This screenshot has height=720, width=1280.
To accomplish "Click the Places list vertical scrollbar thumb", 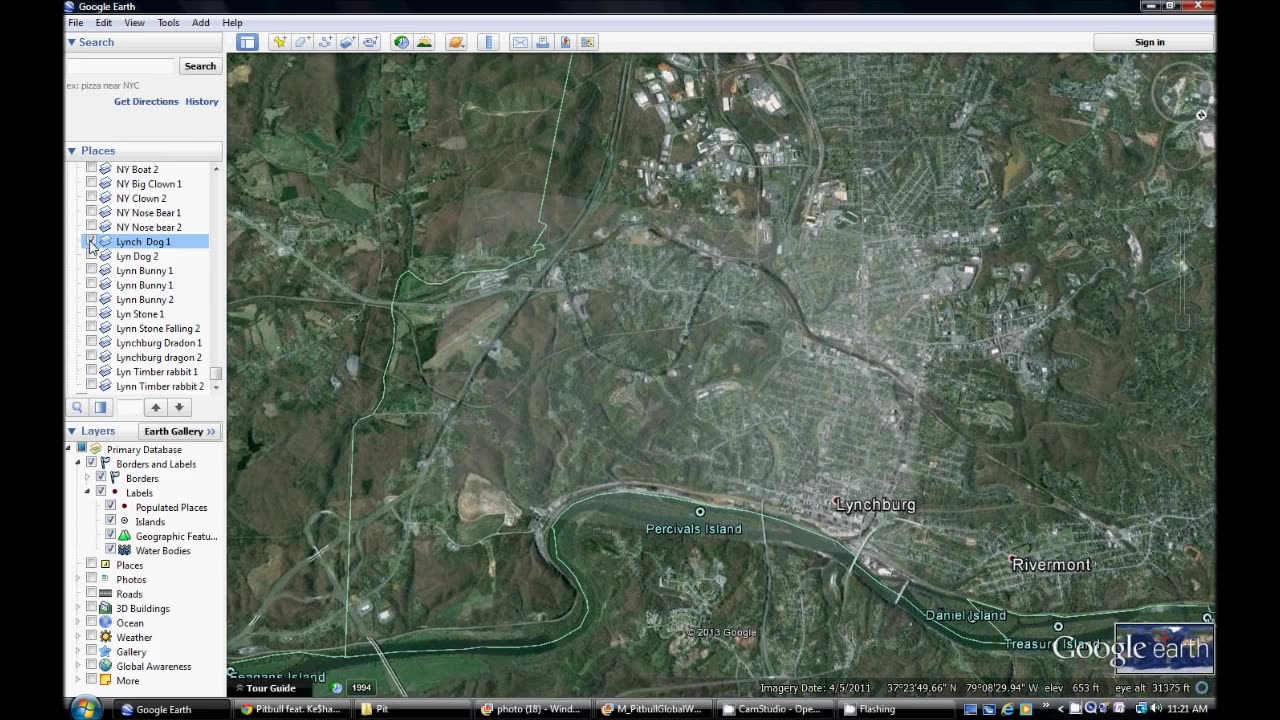I will pos(216,373).
